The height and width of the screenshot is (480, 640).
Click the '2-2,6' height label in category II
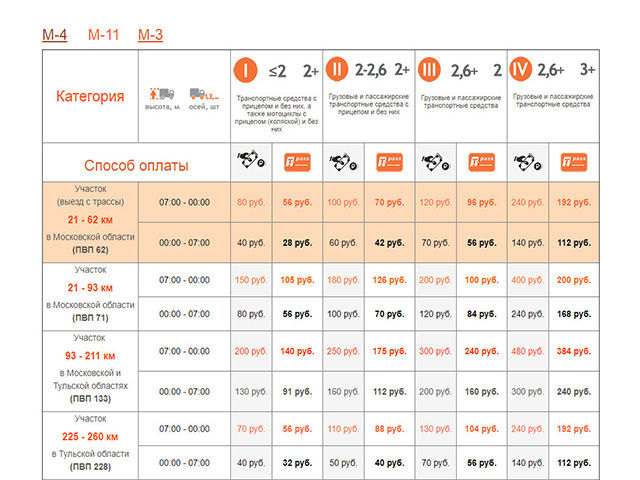tap(371, 70)
